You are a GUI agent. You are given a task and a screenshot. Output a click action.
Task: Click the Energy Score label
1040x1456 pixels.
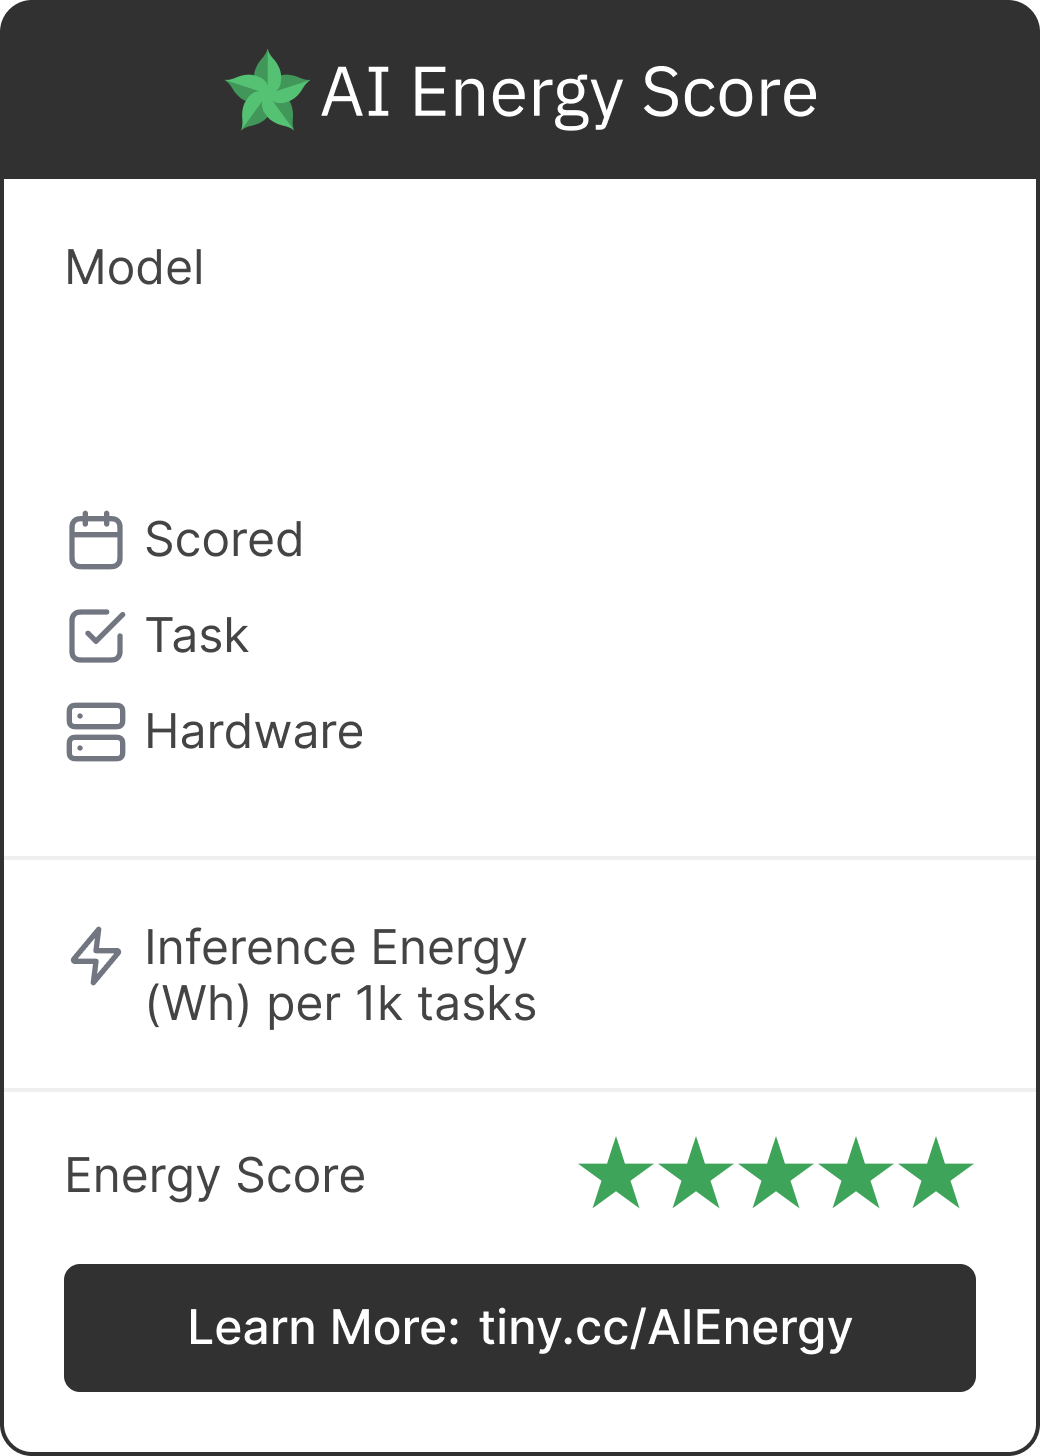tap(215, 1176)
